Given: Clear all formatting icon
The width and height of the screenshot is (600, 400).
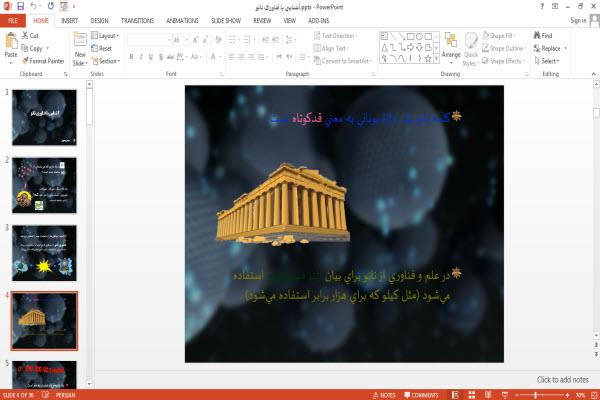Looking at the screenshot, I should (218, 40).
